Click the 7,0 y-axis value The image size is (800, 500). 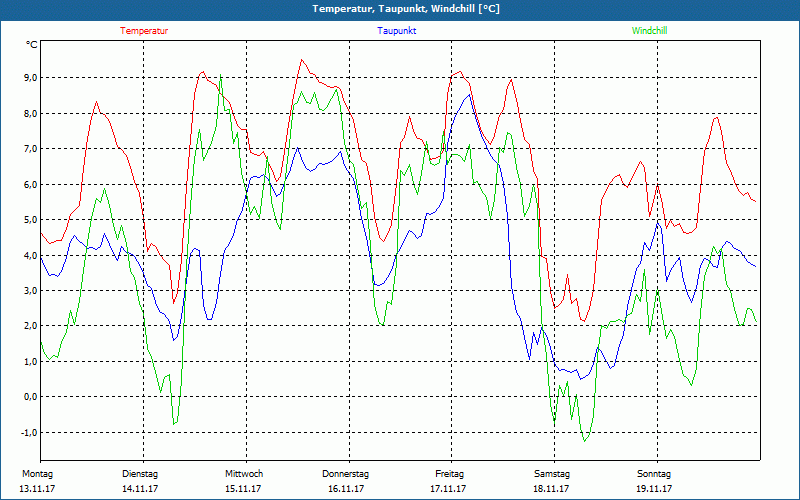31,148
